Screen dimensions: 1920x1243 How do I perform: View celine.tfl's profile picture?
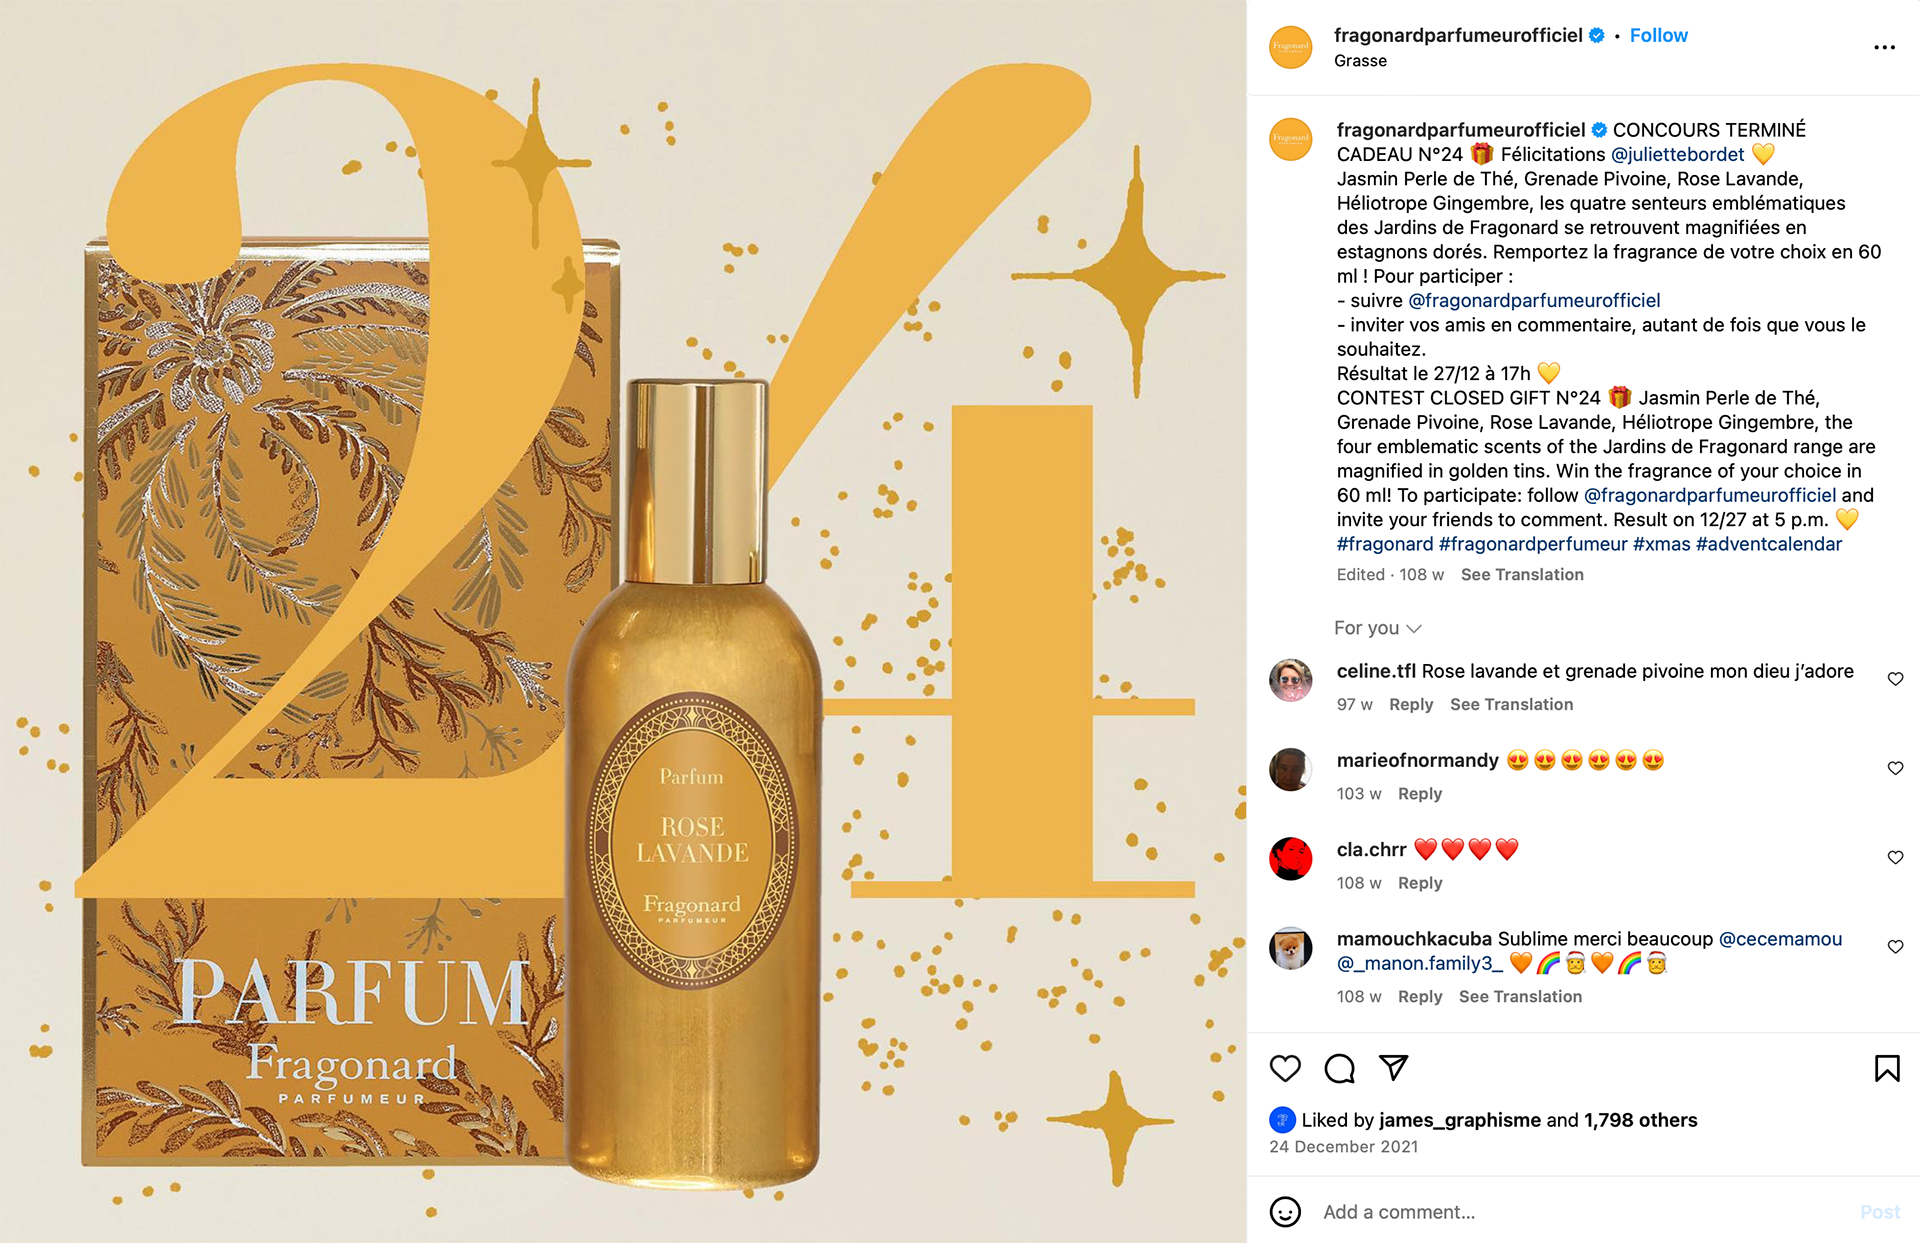pos(1290,680)
